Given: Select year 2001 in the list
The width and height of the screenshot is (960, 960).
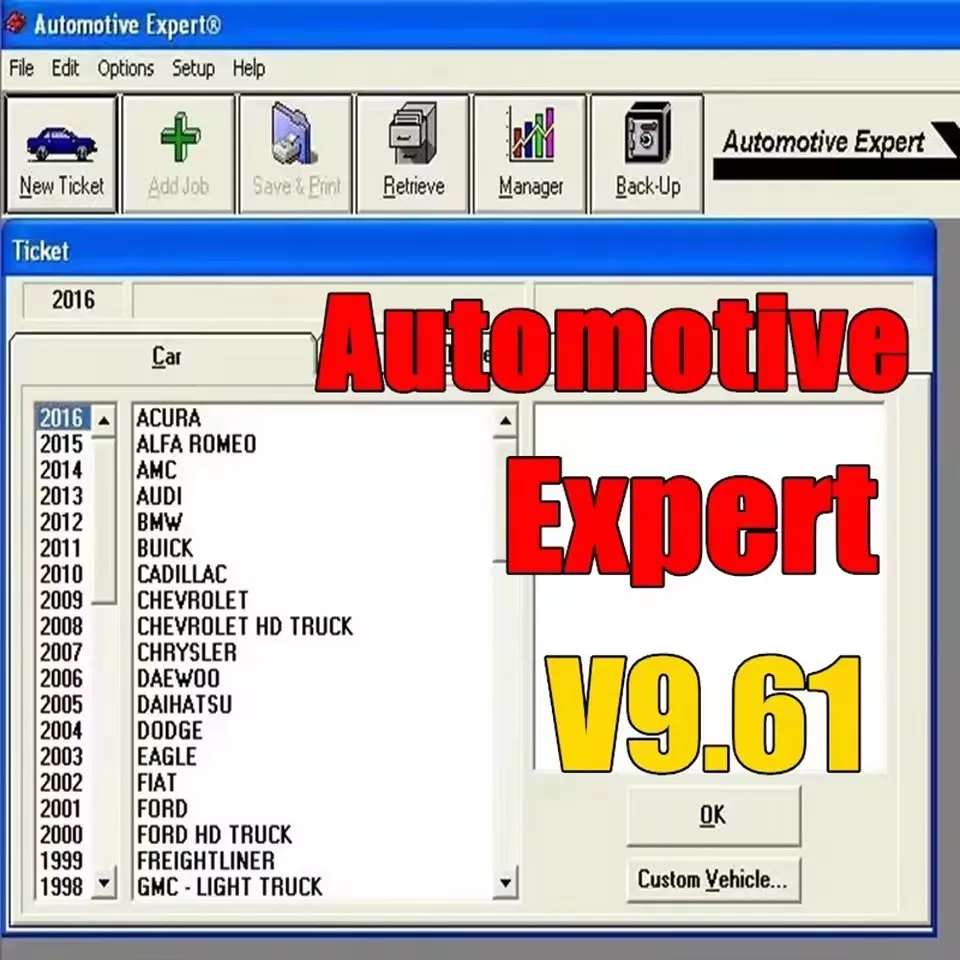Looking at the screenshot, I should [62, 809].
